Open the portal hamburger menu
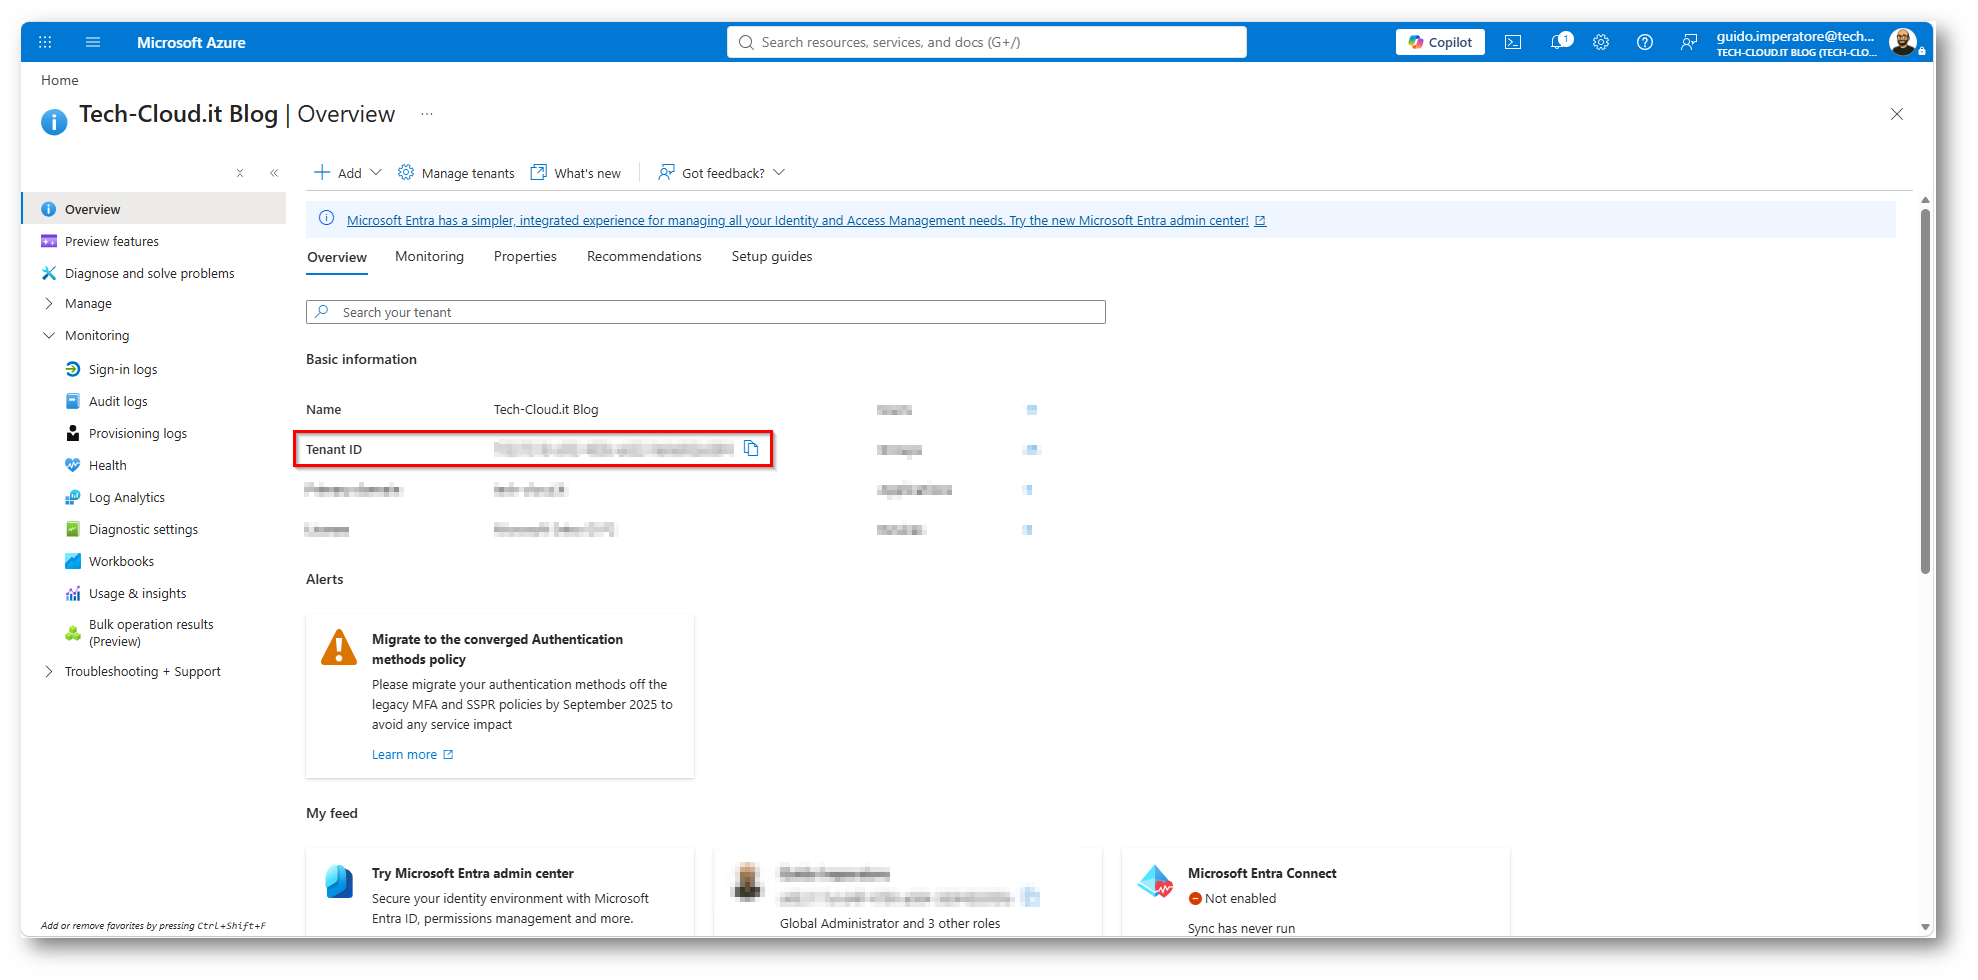The width and height of the screenshot is (1978, 980). click(x=93, y=42)
